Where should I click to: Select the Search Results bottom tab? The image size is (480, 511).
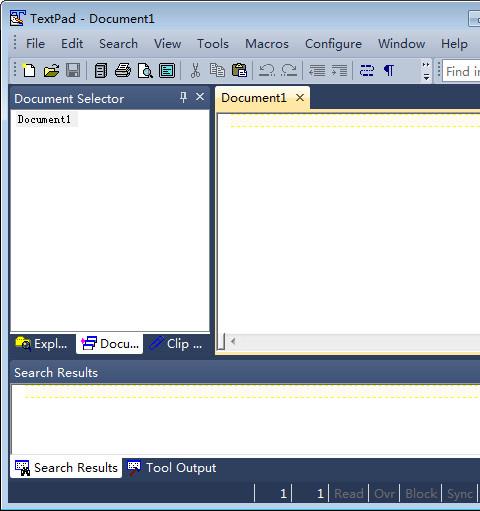click(x=66, y=468)
